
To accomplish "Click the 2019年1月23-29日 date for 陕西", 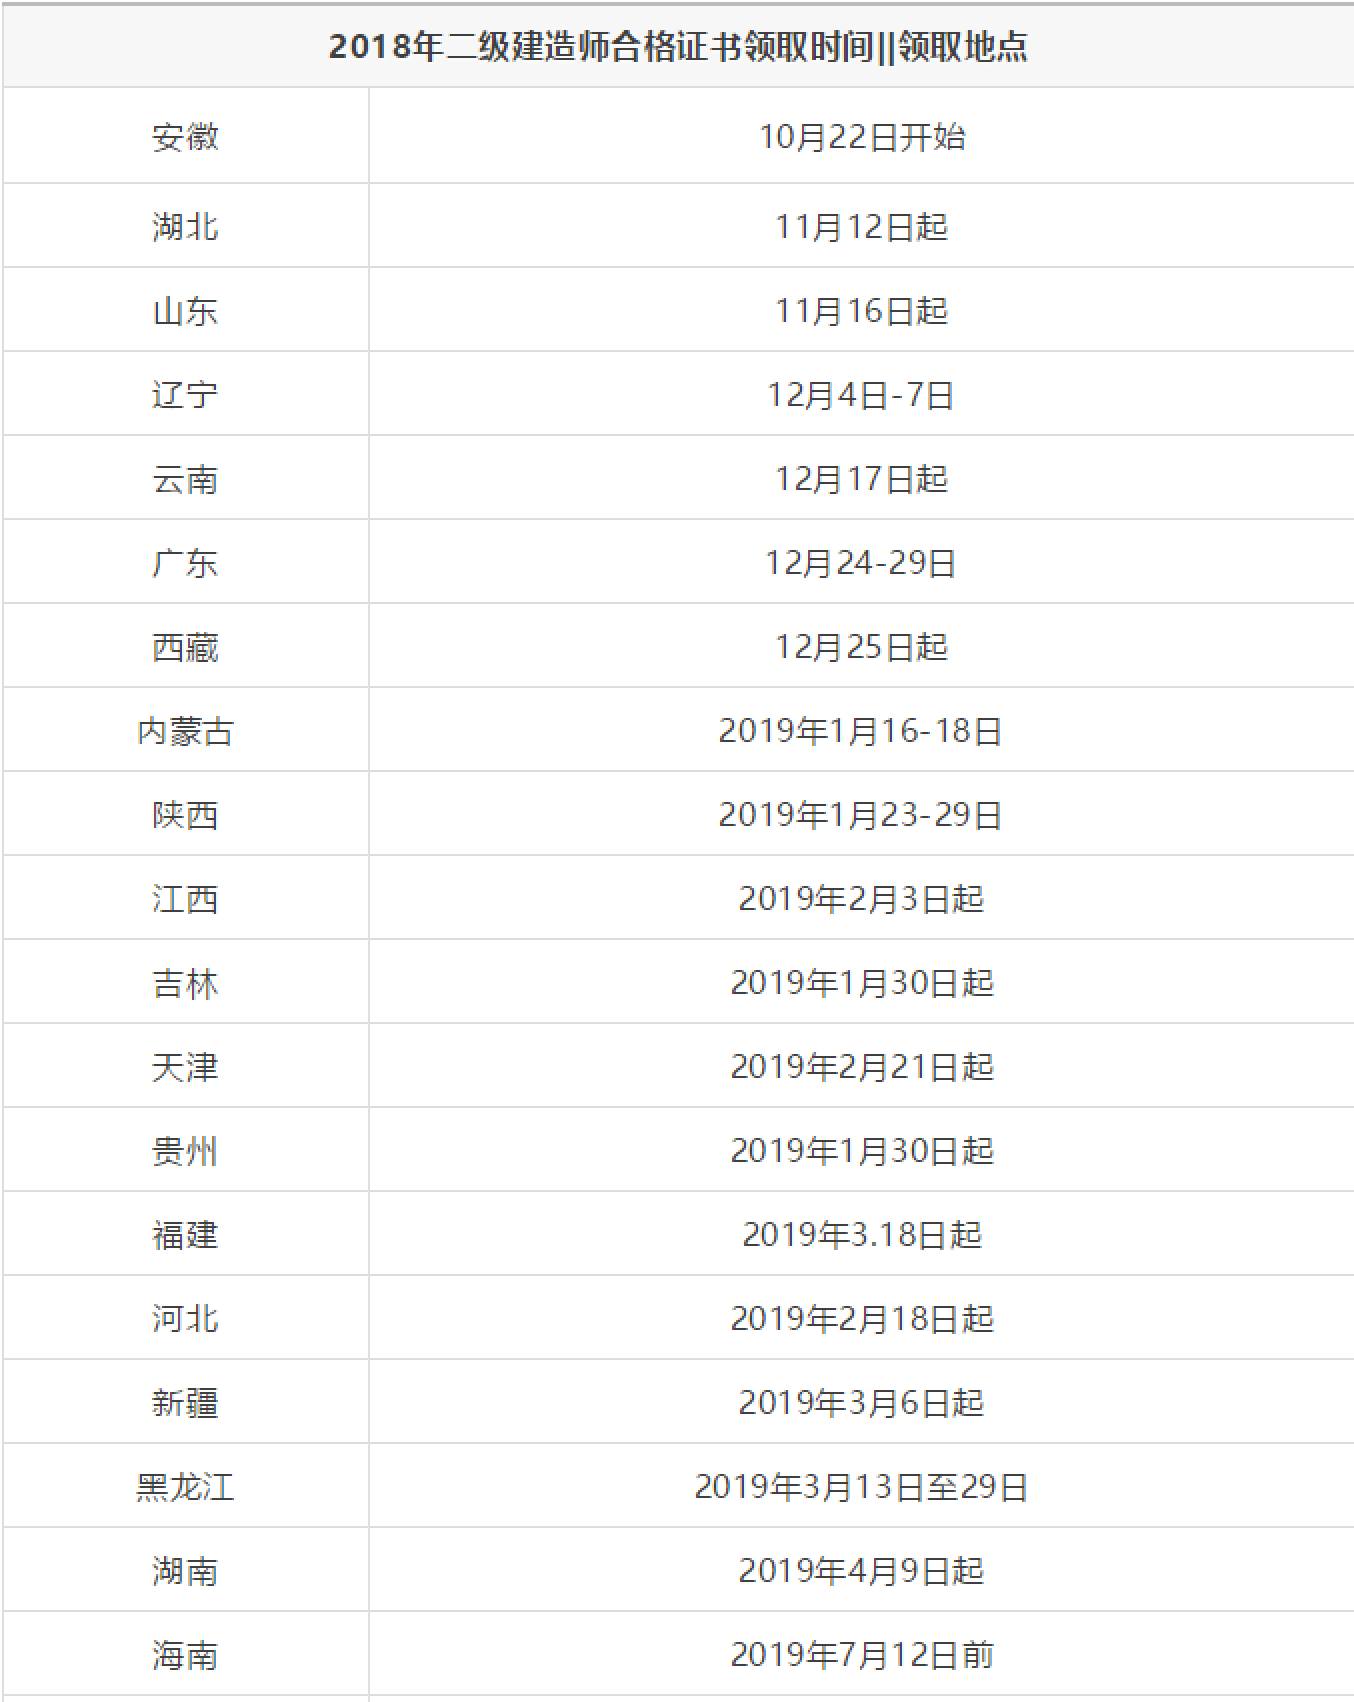I will click(x=861, y=814).
